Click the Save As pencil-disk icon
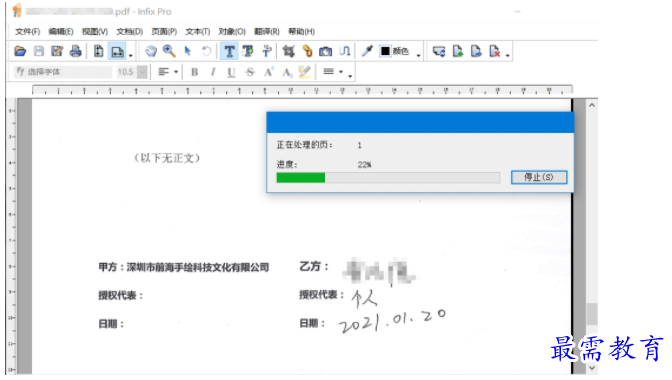The image size is (672, 380). (x=57, y=51)
